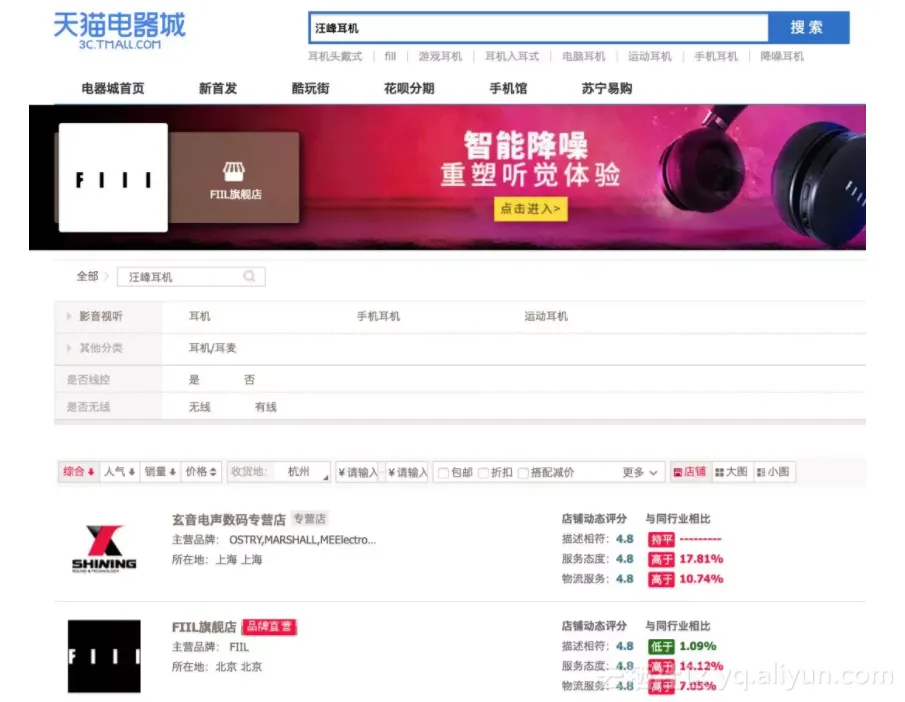Click the 降噪耳机 suggested keyword
The image size is (905, 702).
(x=782, y=56)
